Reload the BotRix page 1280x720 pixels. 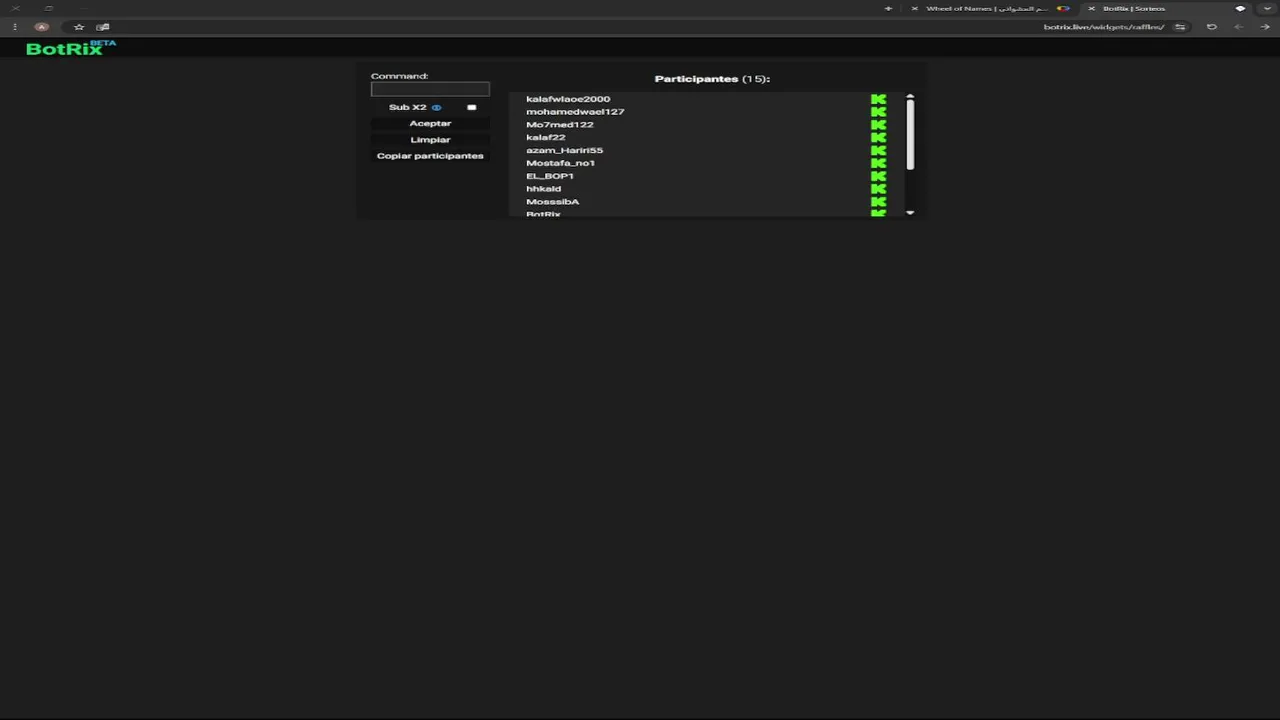pyautogui.click(x=1212, y=27)
